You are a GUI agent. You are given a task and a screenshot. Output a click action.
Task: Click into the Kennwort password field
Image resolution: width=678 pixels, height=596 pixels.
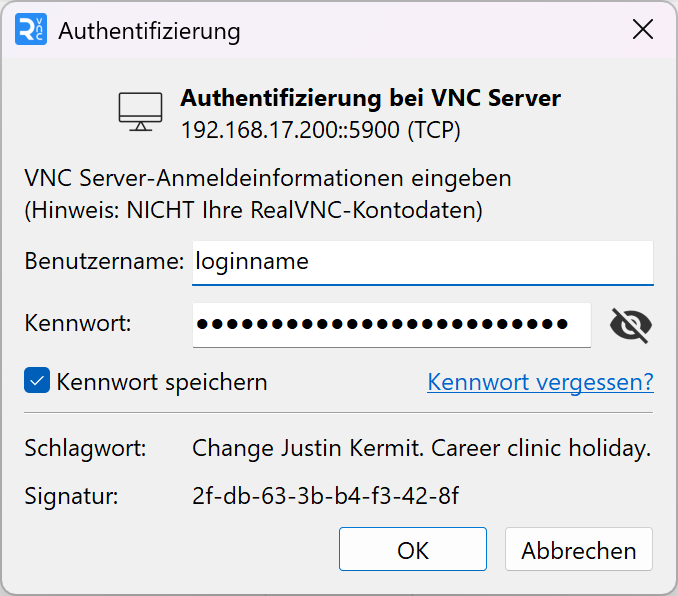click(x=391, y=324)
